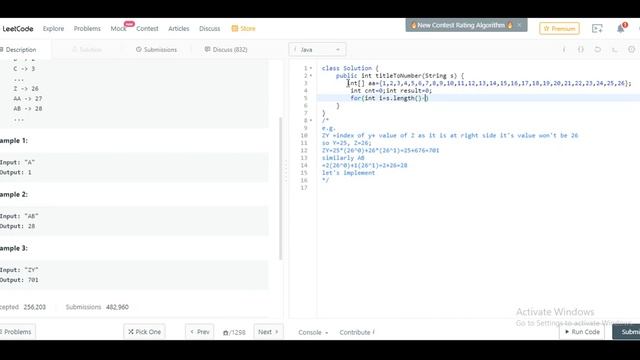The height and width of the screenshot is (360, 640).
Task: Switch to the Description tab
Action: click(21, 49)
